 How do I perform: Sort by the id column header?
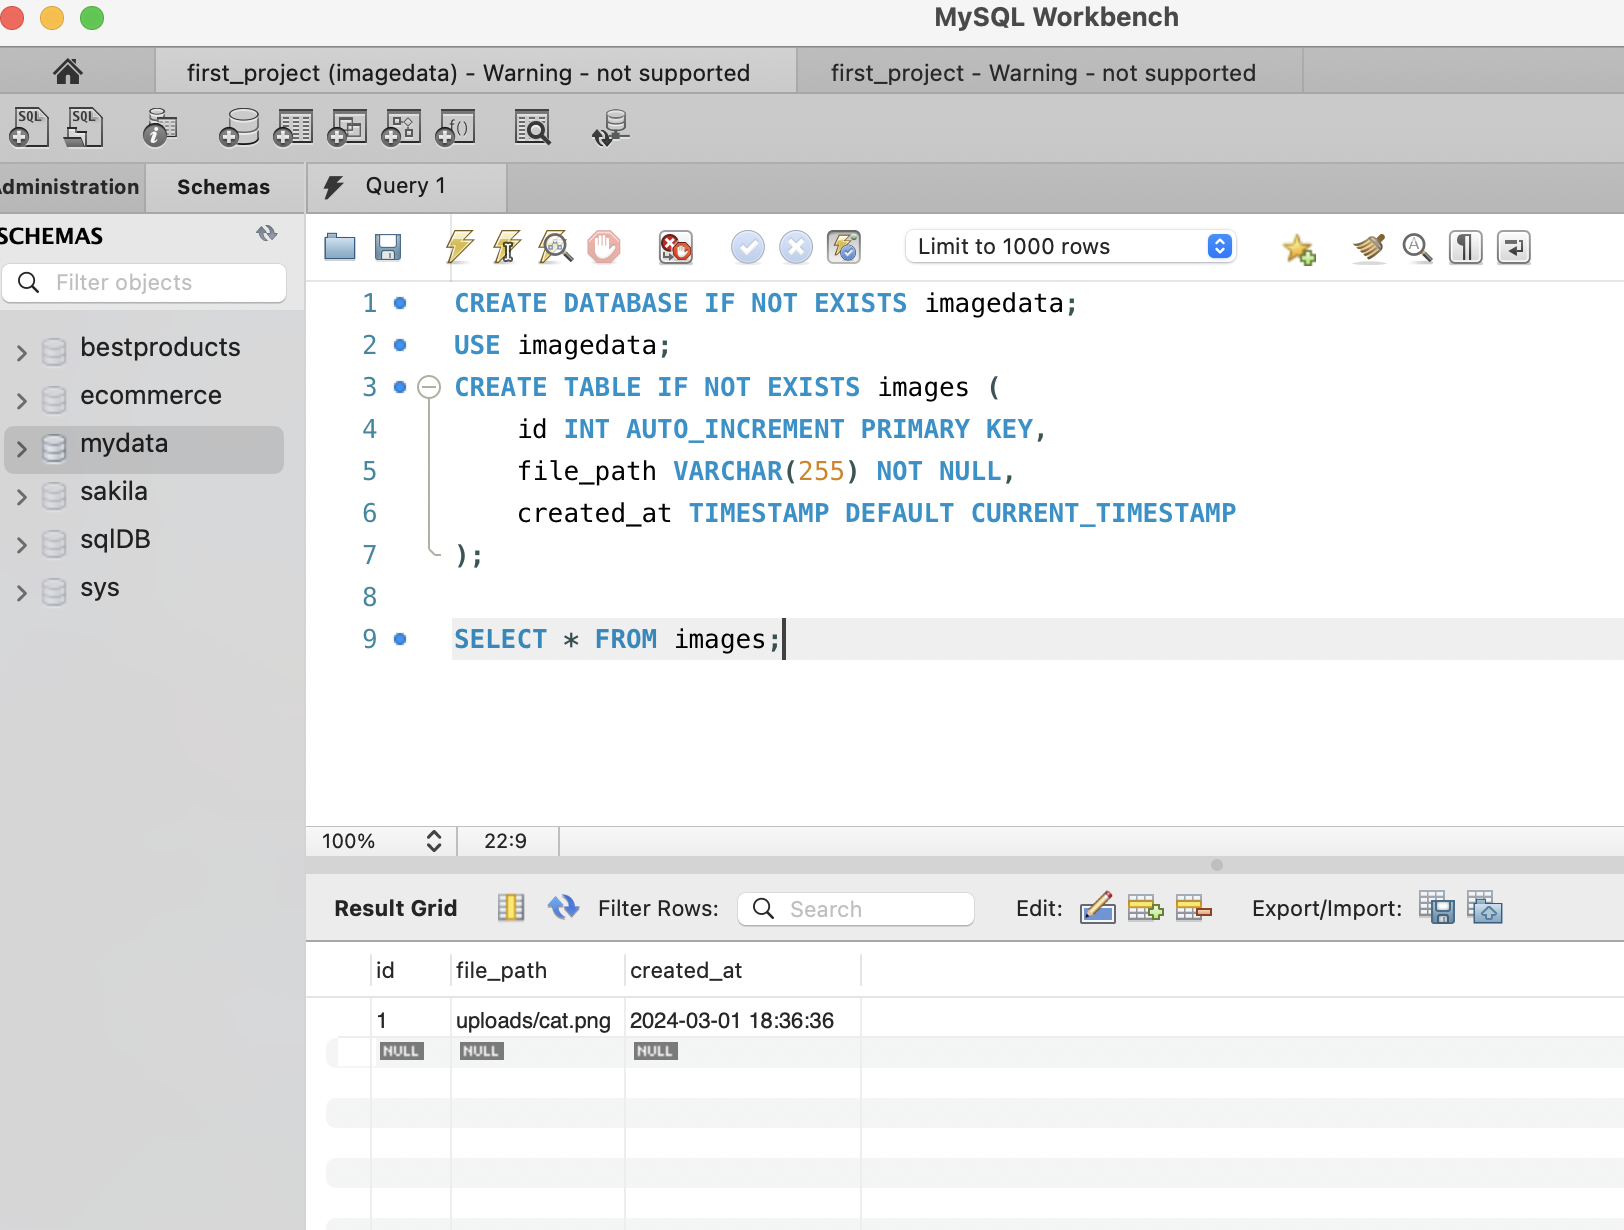click(410, 970)
